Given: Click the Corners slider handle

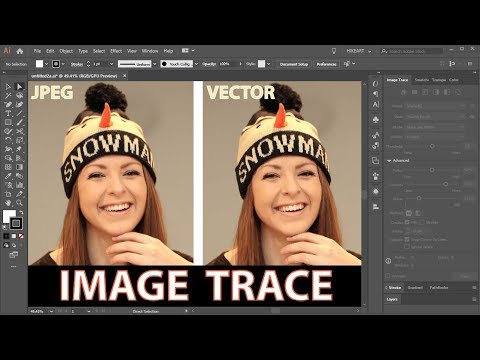Looking at the screenshot, I should [445, 184].
